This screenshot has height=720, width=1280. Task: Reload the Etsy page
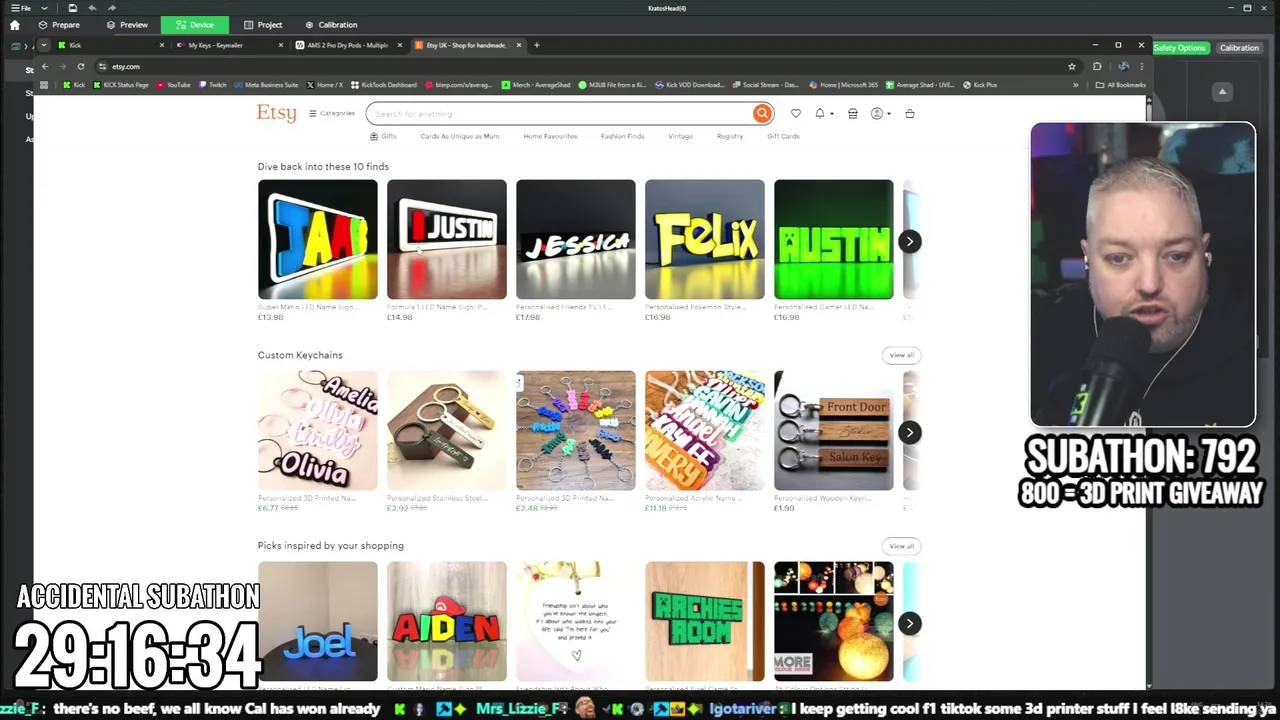[x=81, y=66]
